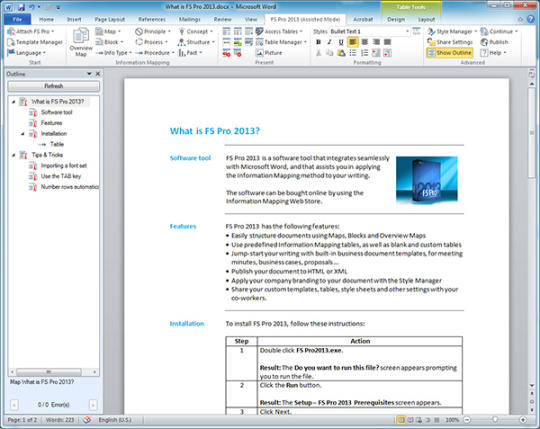540x429 pixels.
Task: Click the Refresh button in Outline pane
Action: tap(54, 86)
